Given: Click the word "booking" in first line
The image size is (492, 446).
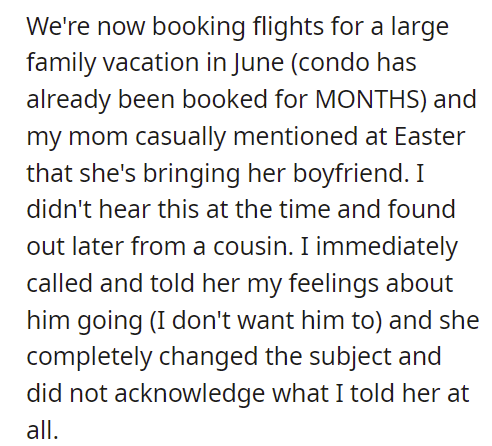Looking at the screenshot, I should point(199,28).
